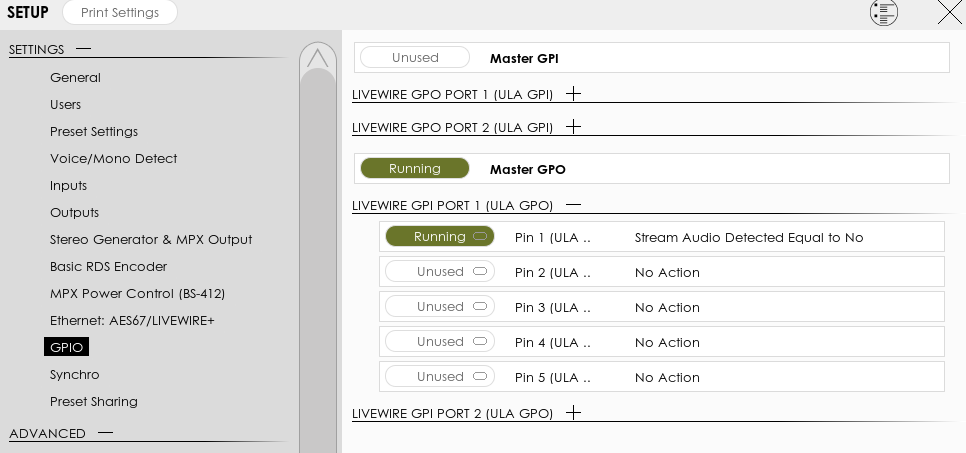Image resolution: width=966 pixels, height=453 pixels.
Task: Expand Livewire GPI Port 2 section
Action: tap(573, 412)
